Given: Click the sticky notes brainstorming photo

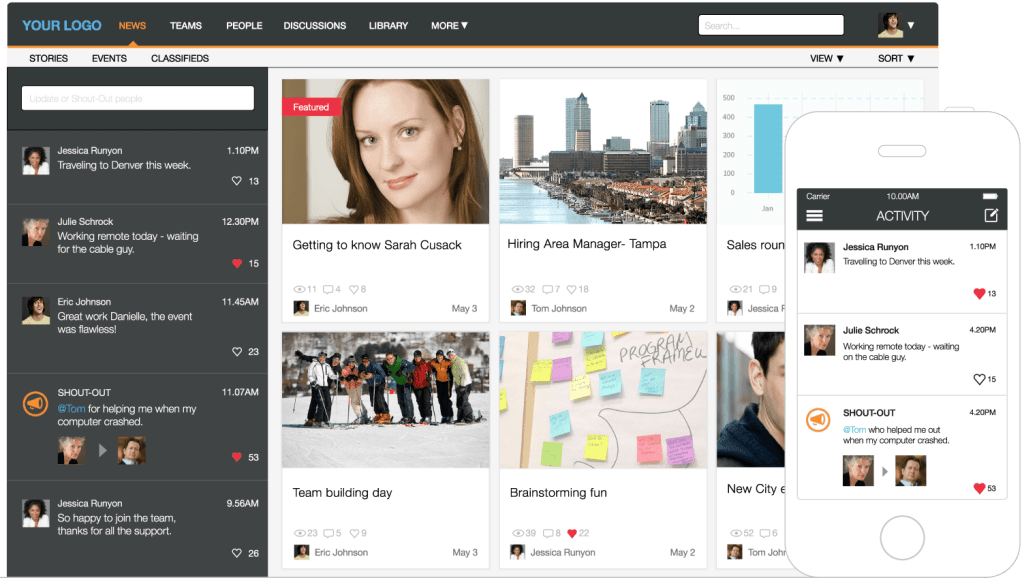Looking at the screenshot, I should [603, 399].
